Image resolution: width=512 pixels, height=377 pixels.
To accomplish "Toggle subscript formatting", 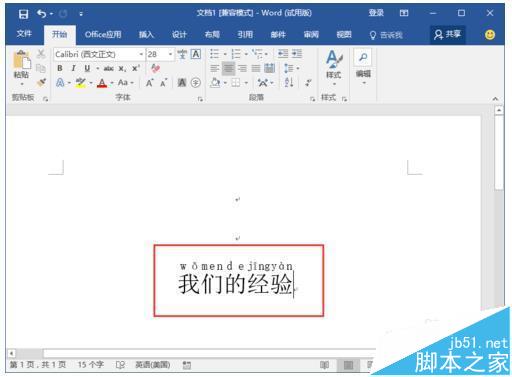I will (x=122, y=69).
